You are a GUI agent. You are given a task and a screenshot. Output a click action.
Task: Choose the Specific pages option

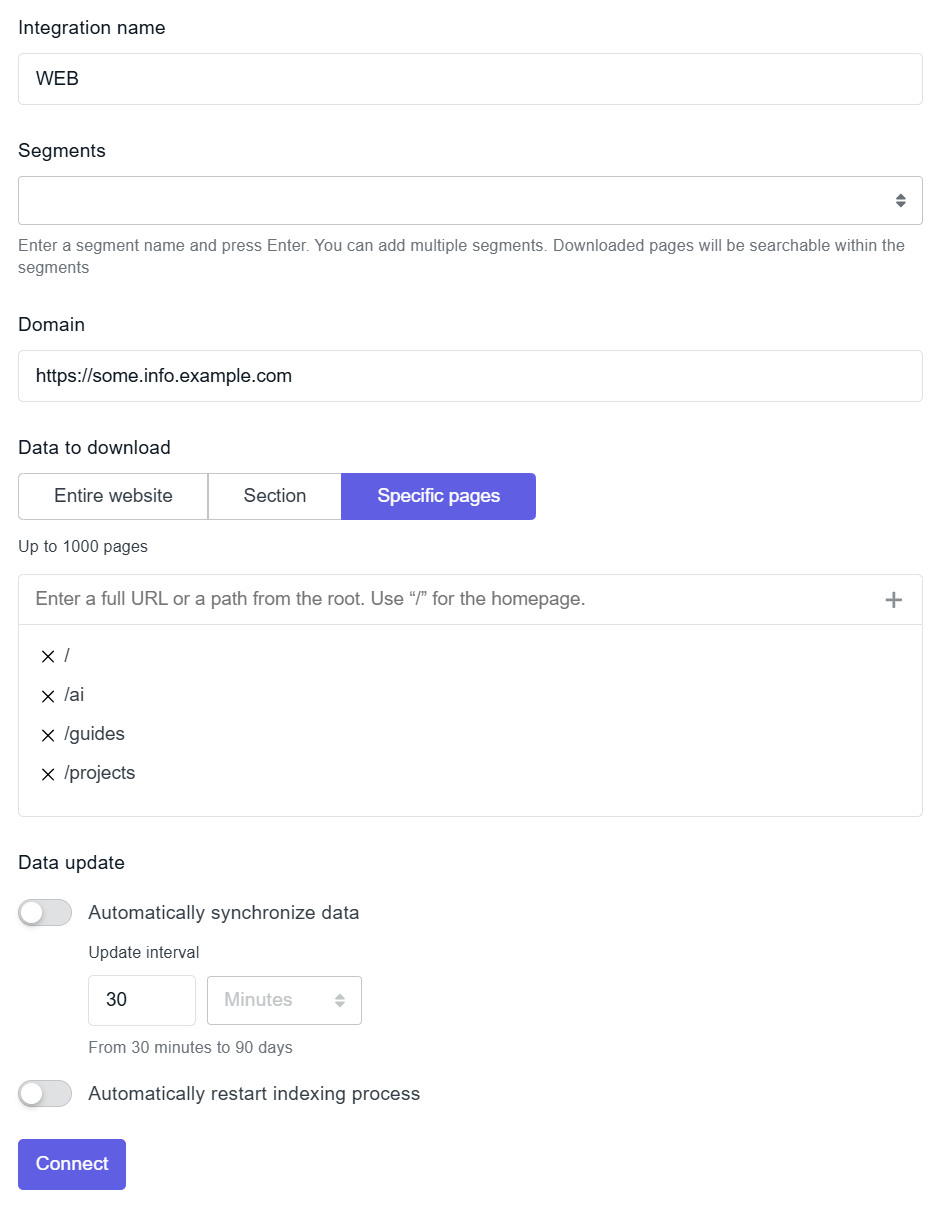pos(438,496)
